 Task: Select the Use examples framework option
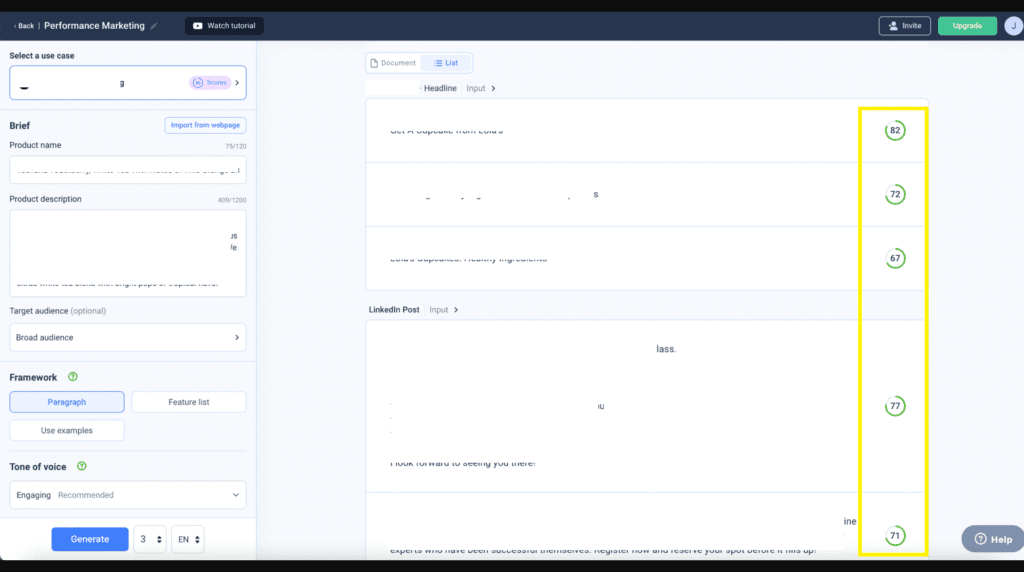click(67, 431)
